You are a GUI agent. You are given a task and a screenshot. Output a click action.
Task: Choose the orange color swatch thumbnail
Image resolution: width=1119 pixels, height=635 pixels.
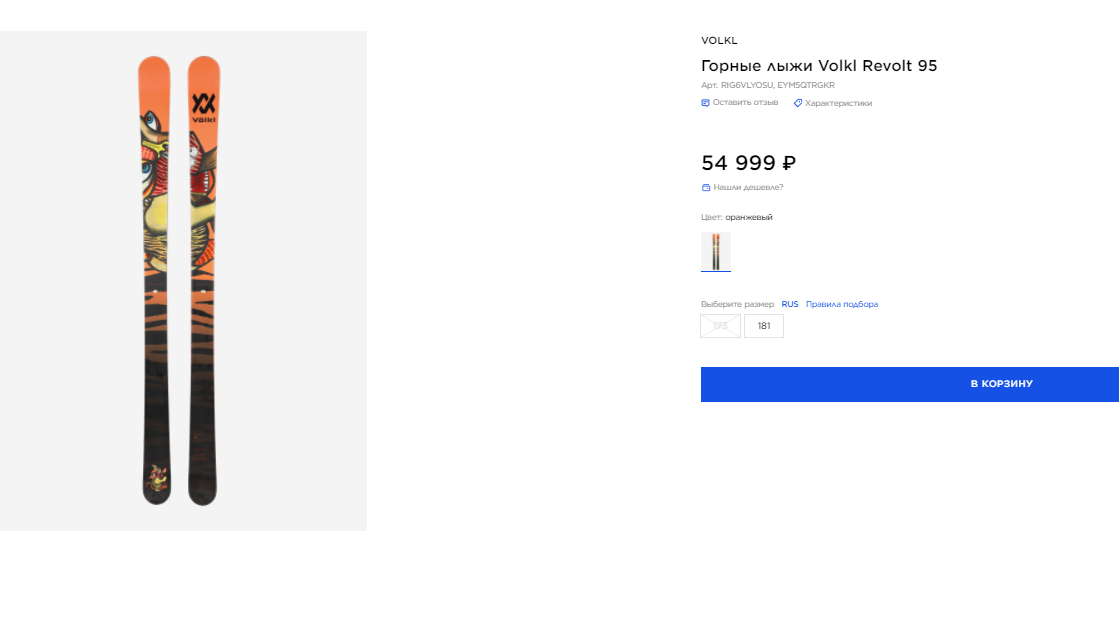[716, 251]
